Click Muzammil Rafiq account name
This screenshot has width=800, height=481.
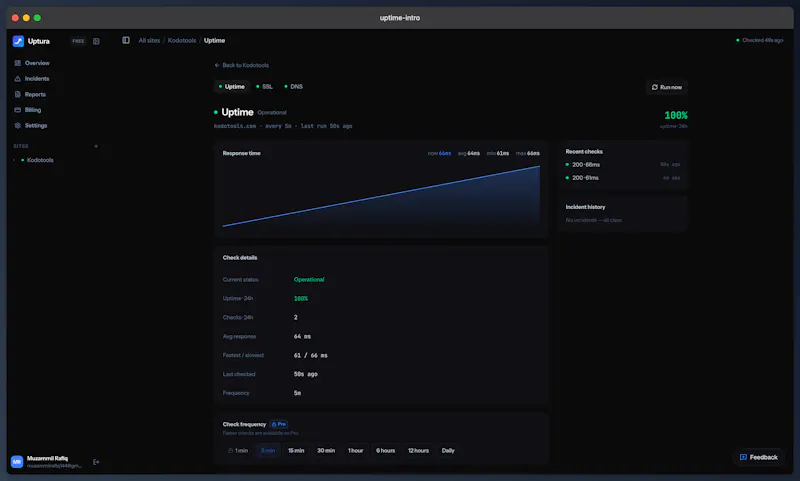pos(47,459)
